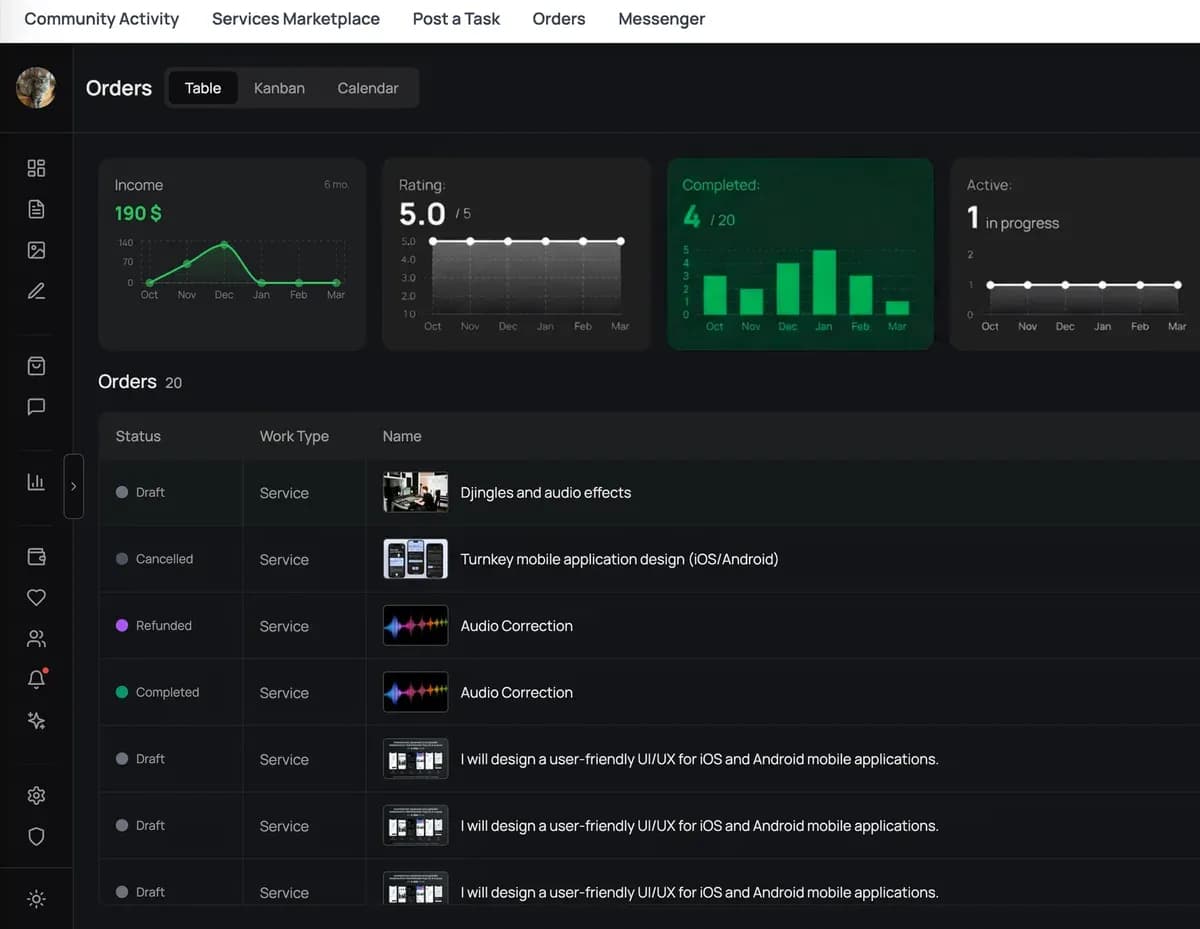Click the user profile avatar

pyautogui.click(x=36, y=88)
